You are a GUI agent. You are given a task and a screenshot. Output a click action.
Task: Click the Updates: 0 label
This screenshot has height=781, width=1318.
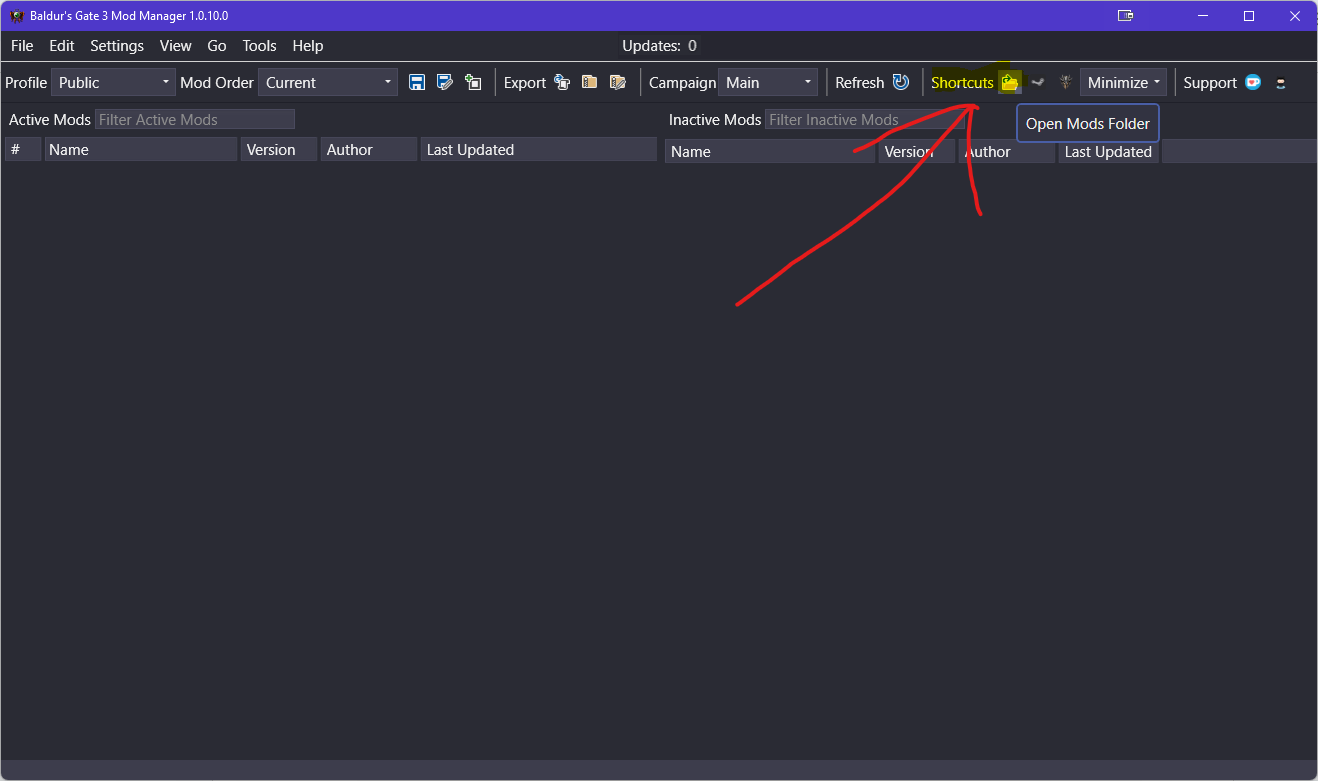660,46
